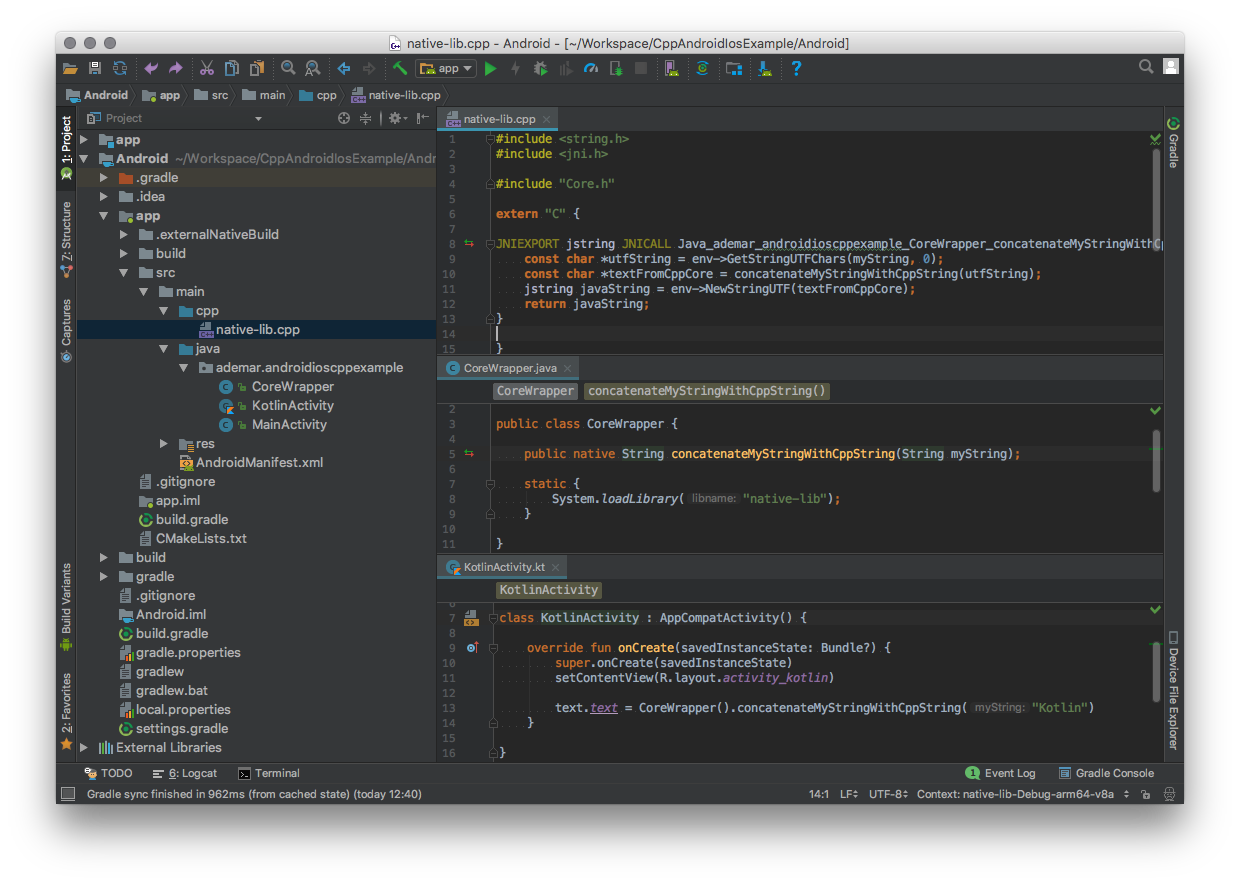1240x884 pixels.
Task: Open the AVD Manager from toolbar
Action: [671, 69]
